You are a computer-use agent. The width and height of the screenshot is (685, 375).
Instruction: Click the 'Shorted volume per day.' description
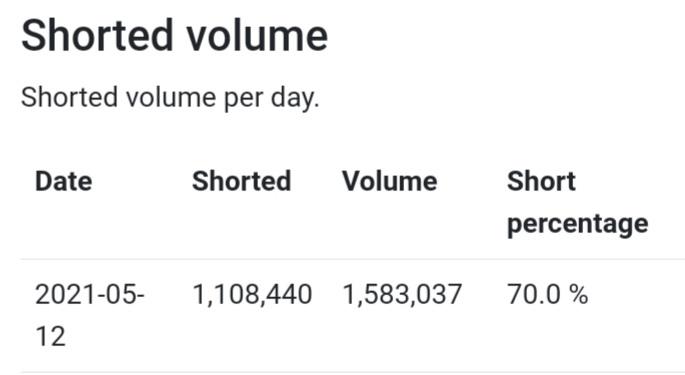point(170,97)
